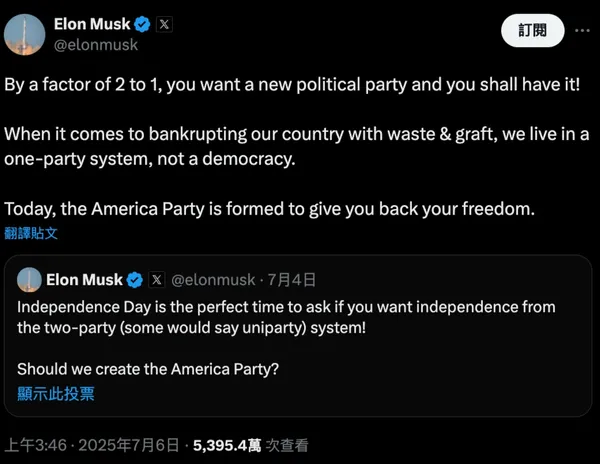Screen dimensions: 600x464
Task: Click "Should we create the America Party?" question
Action: coord(148,369)
